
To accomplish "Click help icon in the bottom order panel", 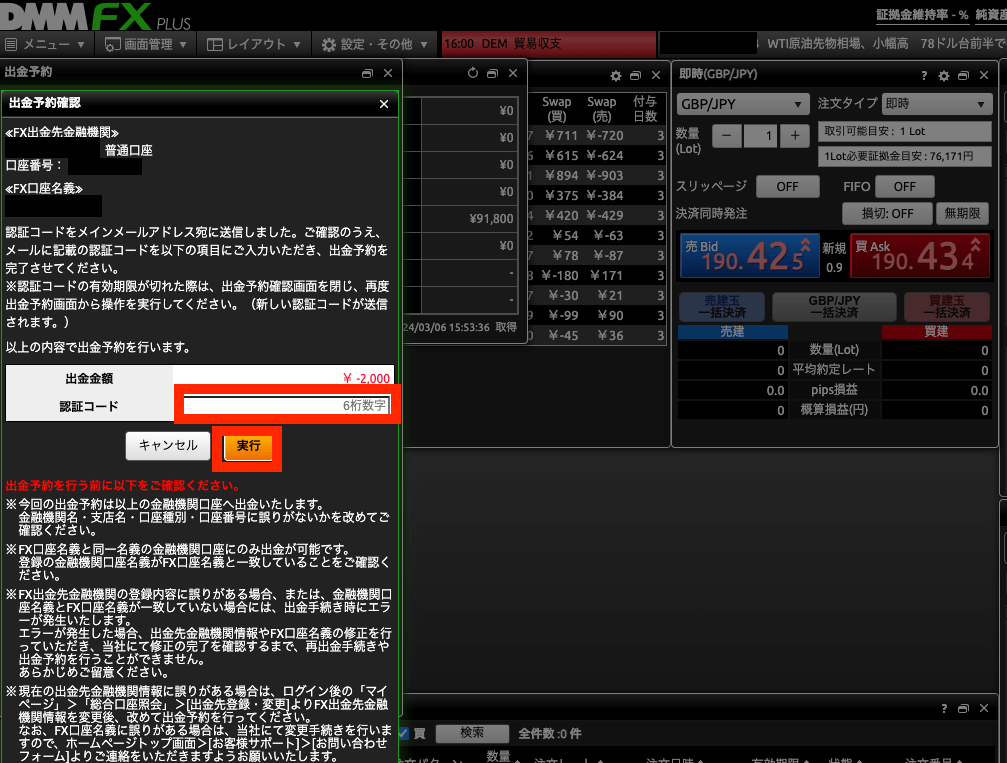I will tap(943, 708).
